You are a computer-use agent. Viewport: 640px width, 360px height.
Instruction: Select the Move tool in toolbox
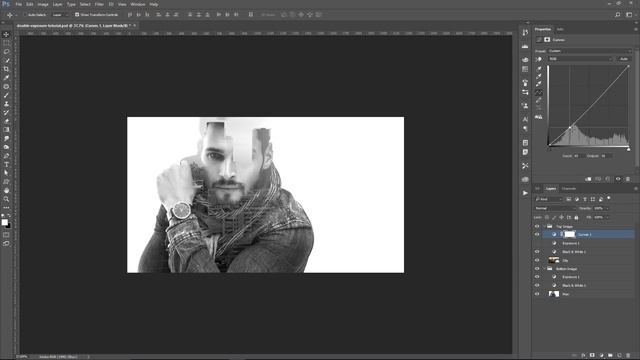[6, 34]
